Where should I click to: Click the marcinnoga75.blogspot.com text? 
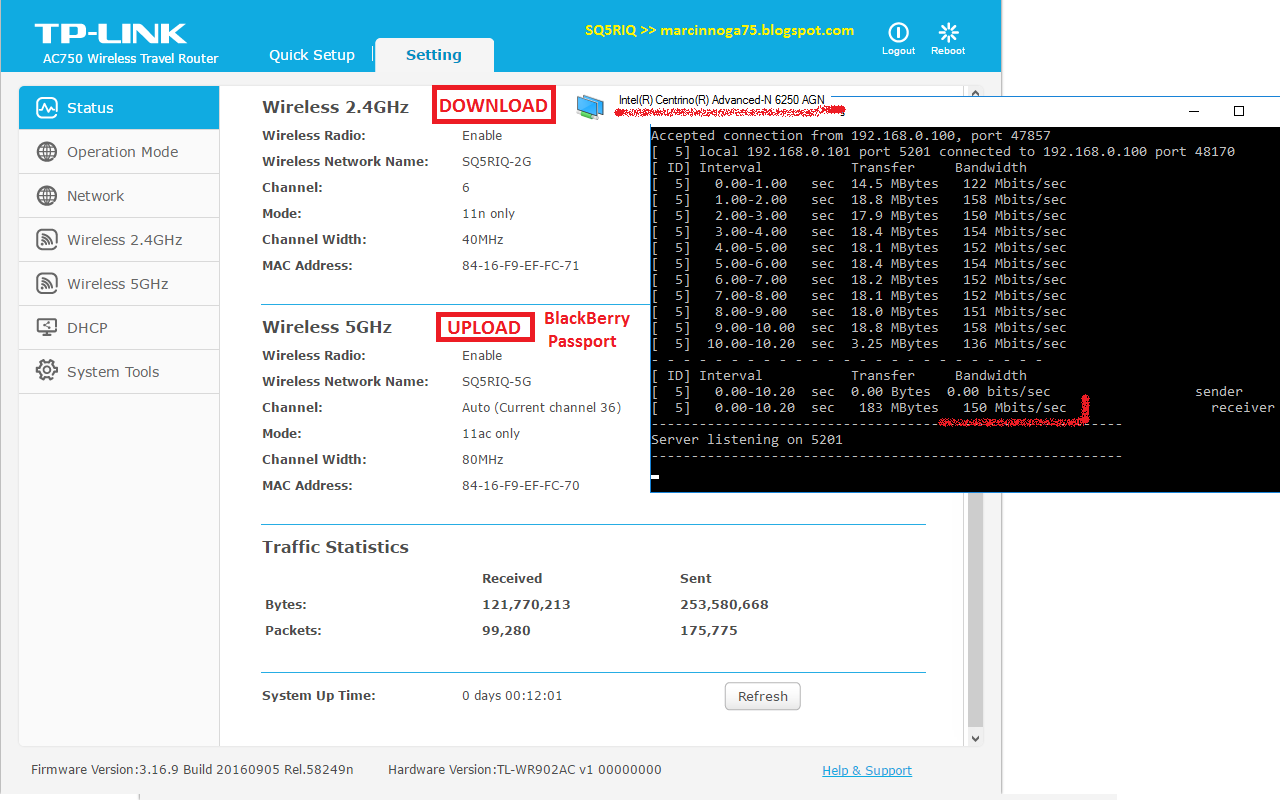pos(757,30)
